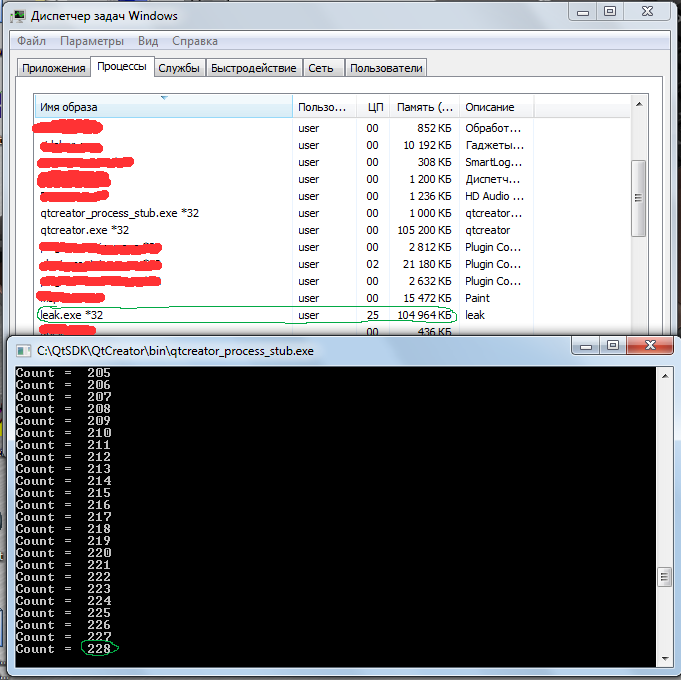Switch to the Приложения tab

[x=54, y=68]
